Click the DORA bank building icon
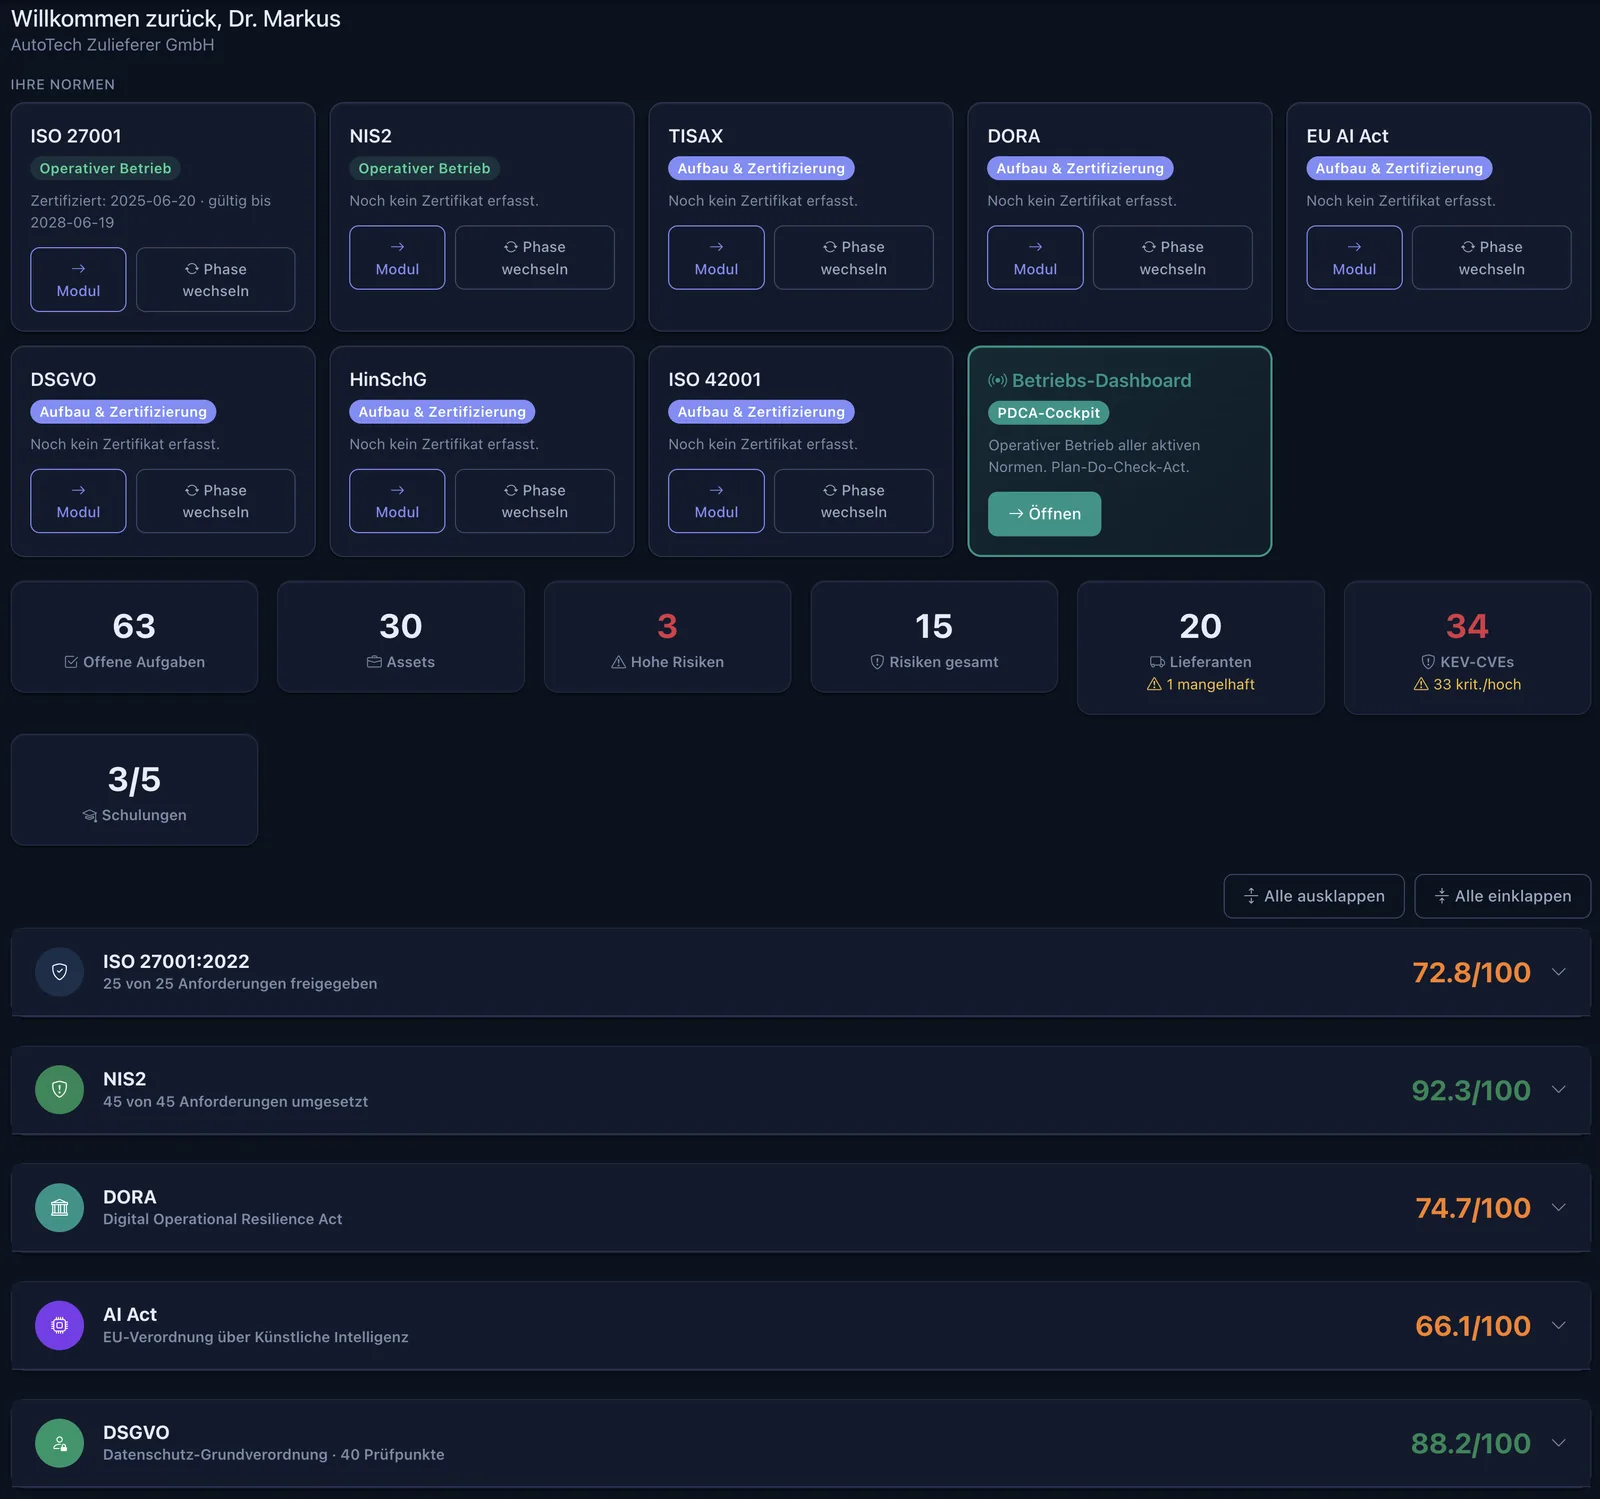 (x=59, y=1207)
